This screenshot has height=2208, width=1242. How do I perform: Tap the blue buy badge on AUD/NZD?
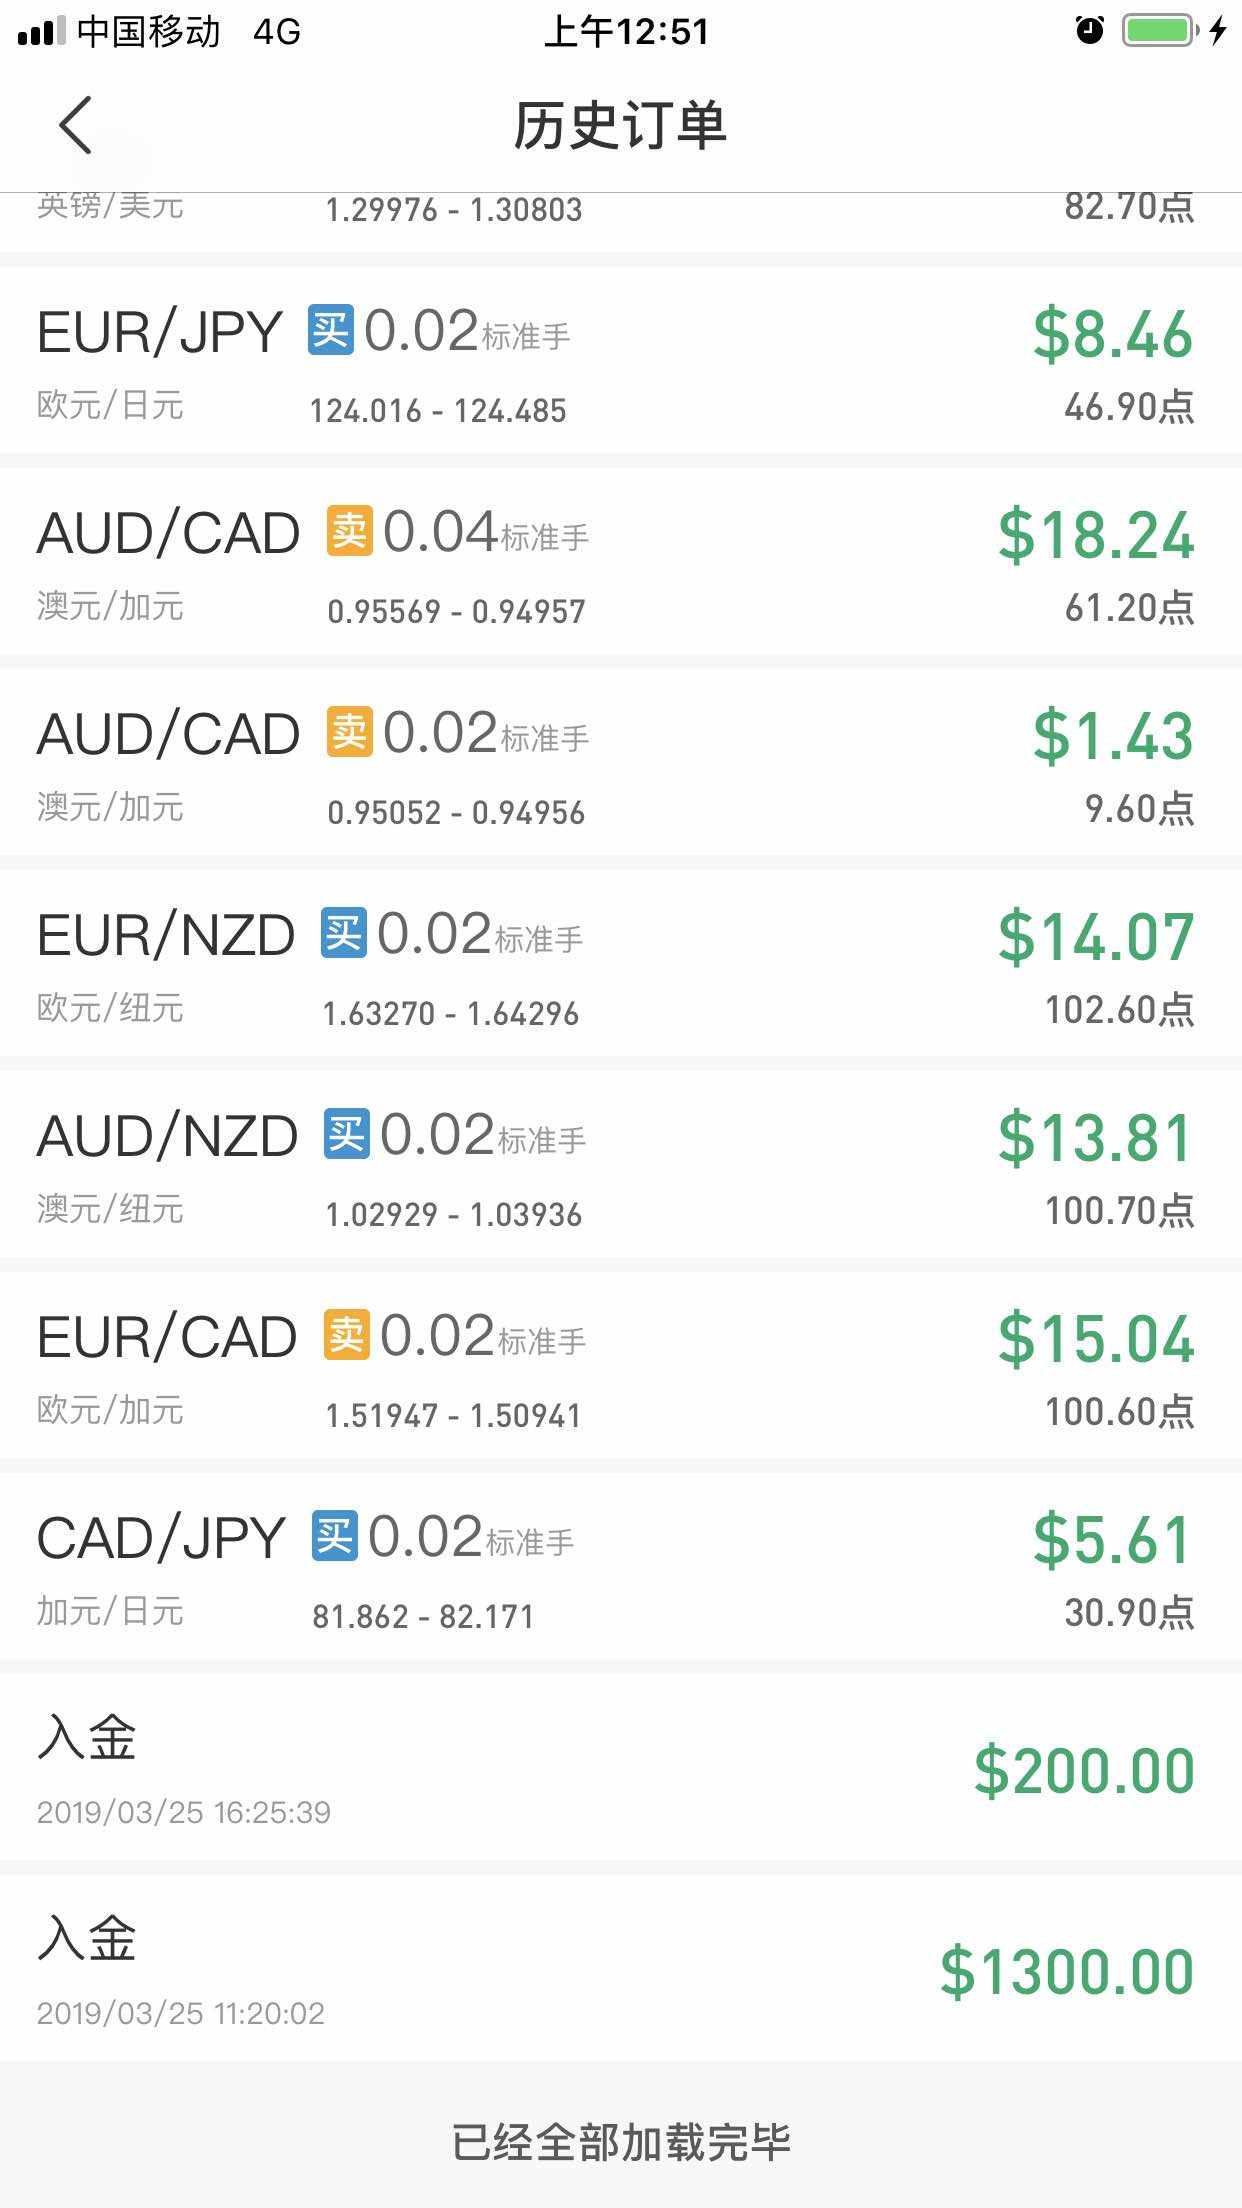click(346, 1134)
